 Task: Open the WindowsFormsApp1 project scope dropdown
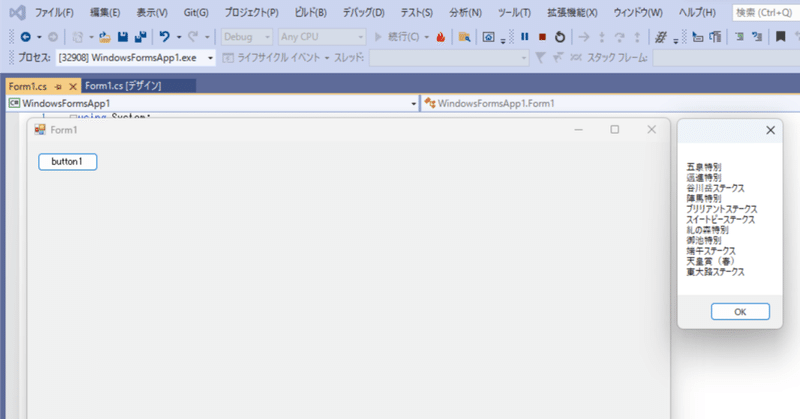click(x=212, y=104)
